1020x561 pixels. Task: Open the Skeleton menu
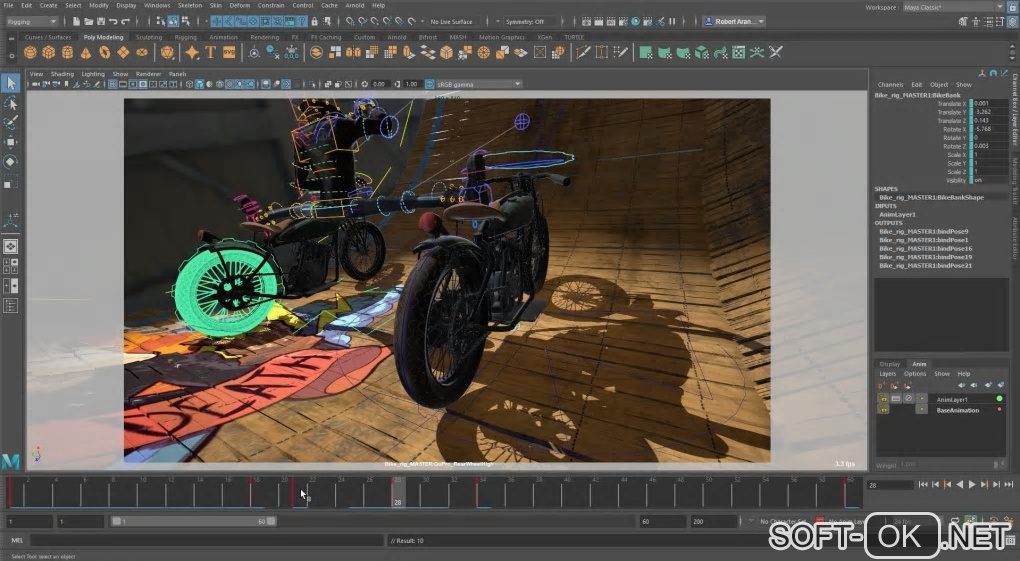(190, 5)
